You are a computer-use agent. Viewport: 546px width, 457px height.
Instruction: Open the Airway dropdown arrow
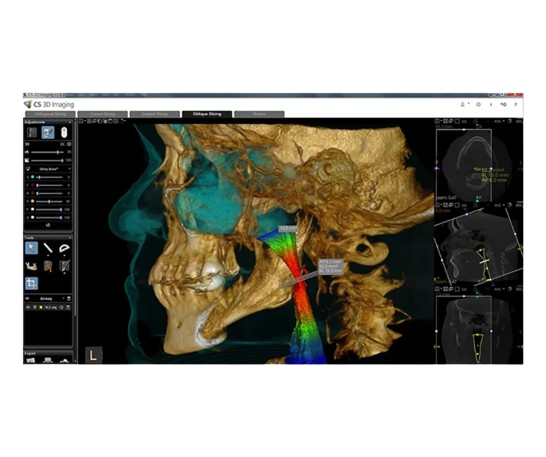(x=63, y=299)
